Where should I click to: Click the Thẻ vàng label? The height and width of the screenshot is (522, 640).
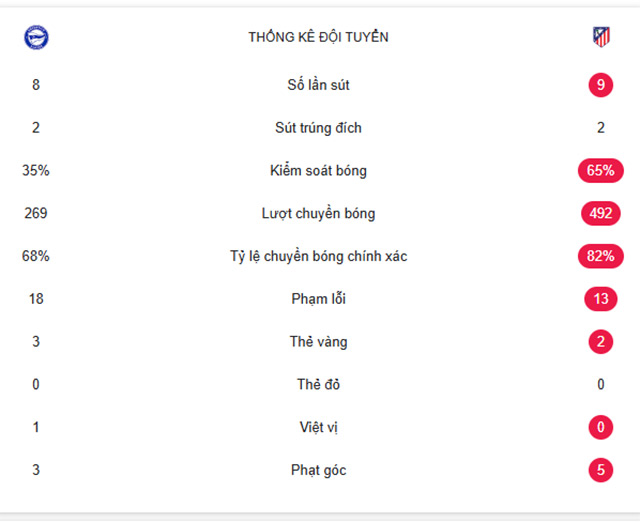click(x=318, y=342)
